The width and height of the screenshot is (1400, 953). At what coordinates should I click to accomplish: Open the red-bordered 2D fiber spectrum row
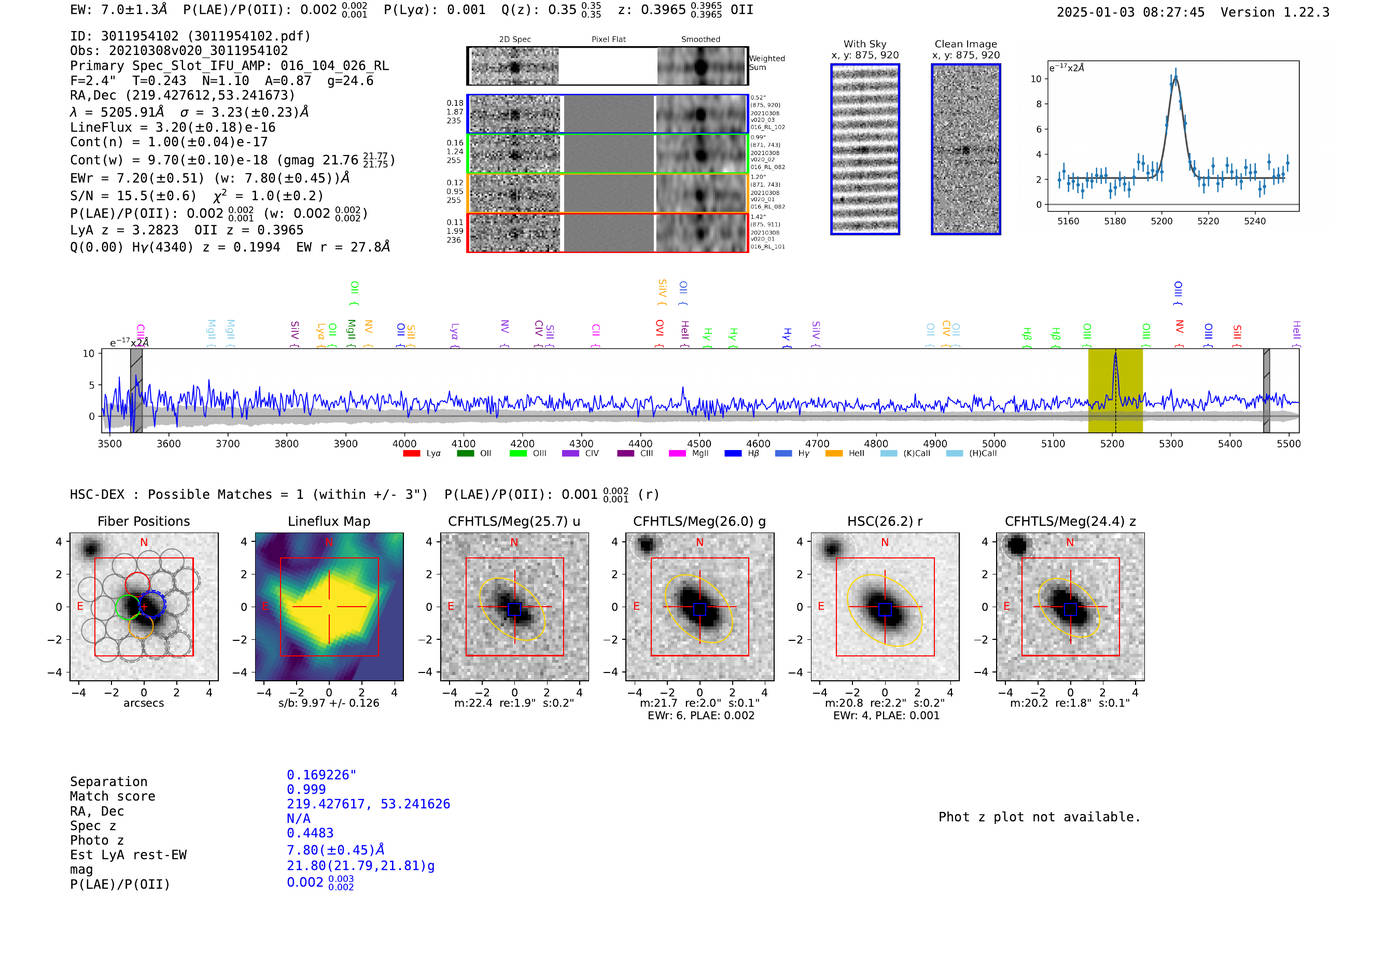click(608, 233)
